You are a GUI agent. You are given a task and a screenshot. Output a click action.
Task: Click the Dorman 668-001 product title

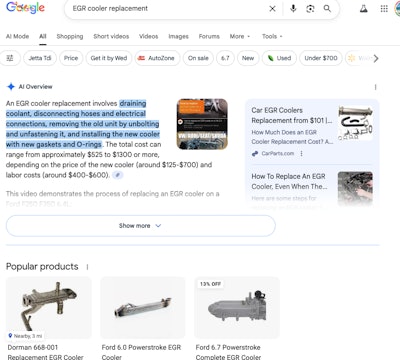(x=45, y=352)
